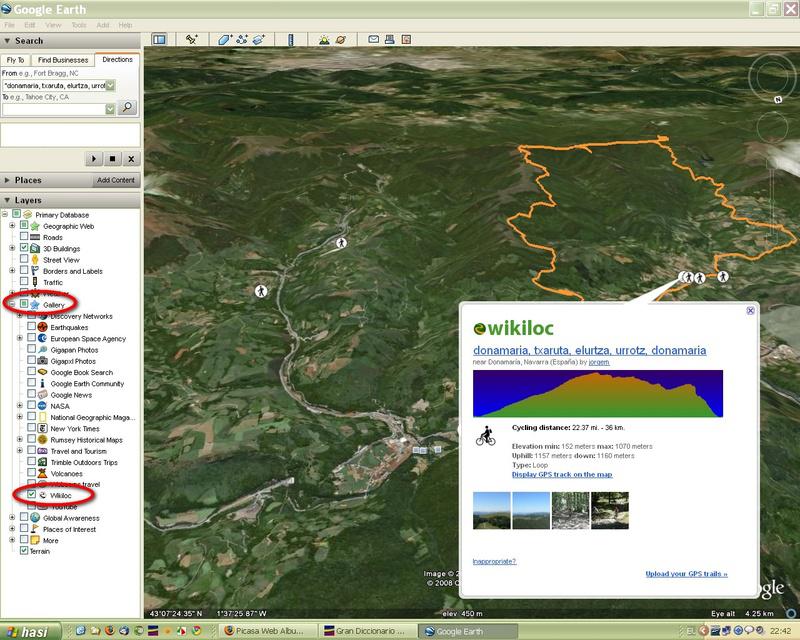Click the Add Content button
Image resolution: width=800 pixels, height=640 pixels.
coord(116,180)
